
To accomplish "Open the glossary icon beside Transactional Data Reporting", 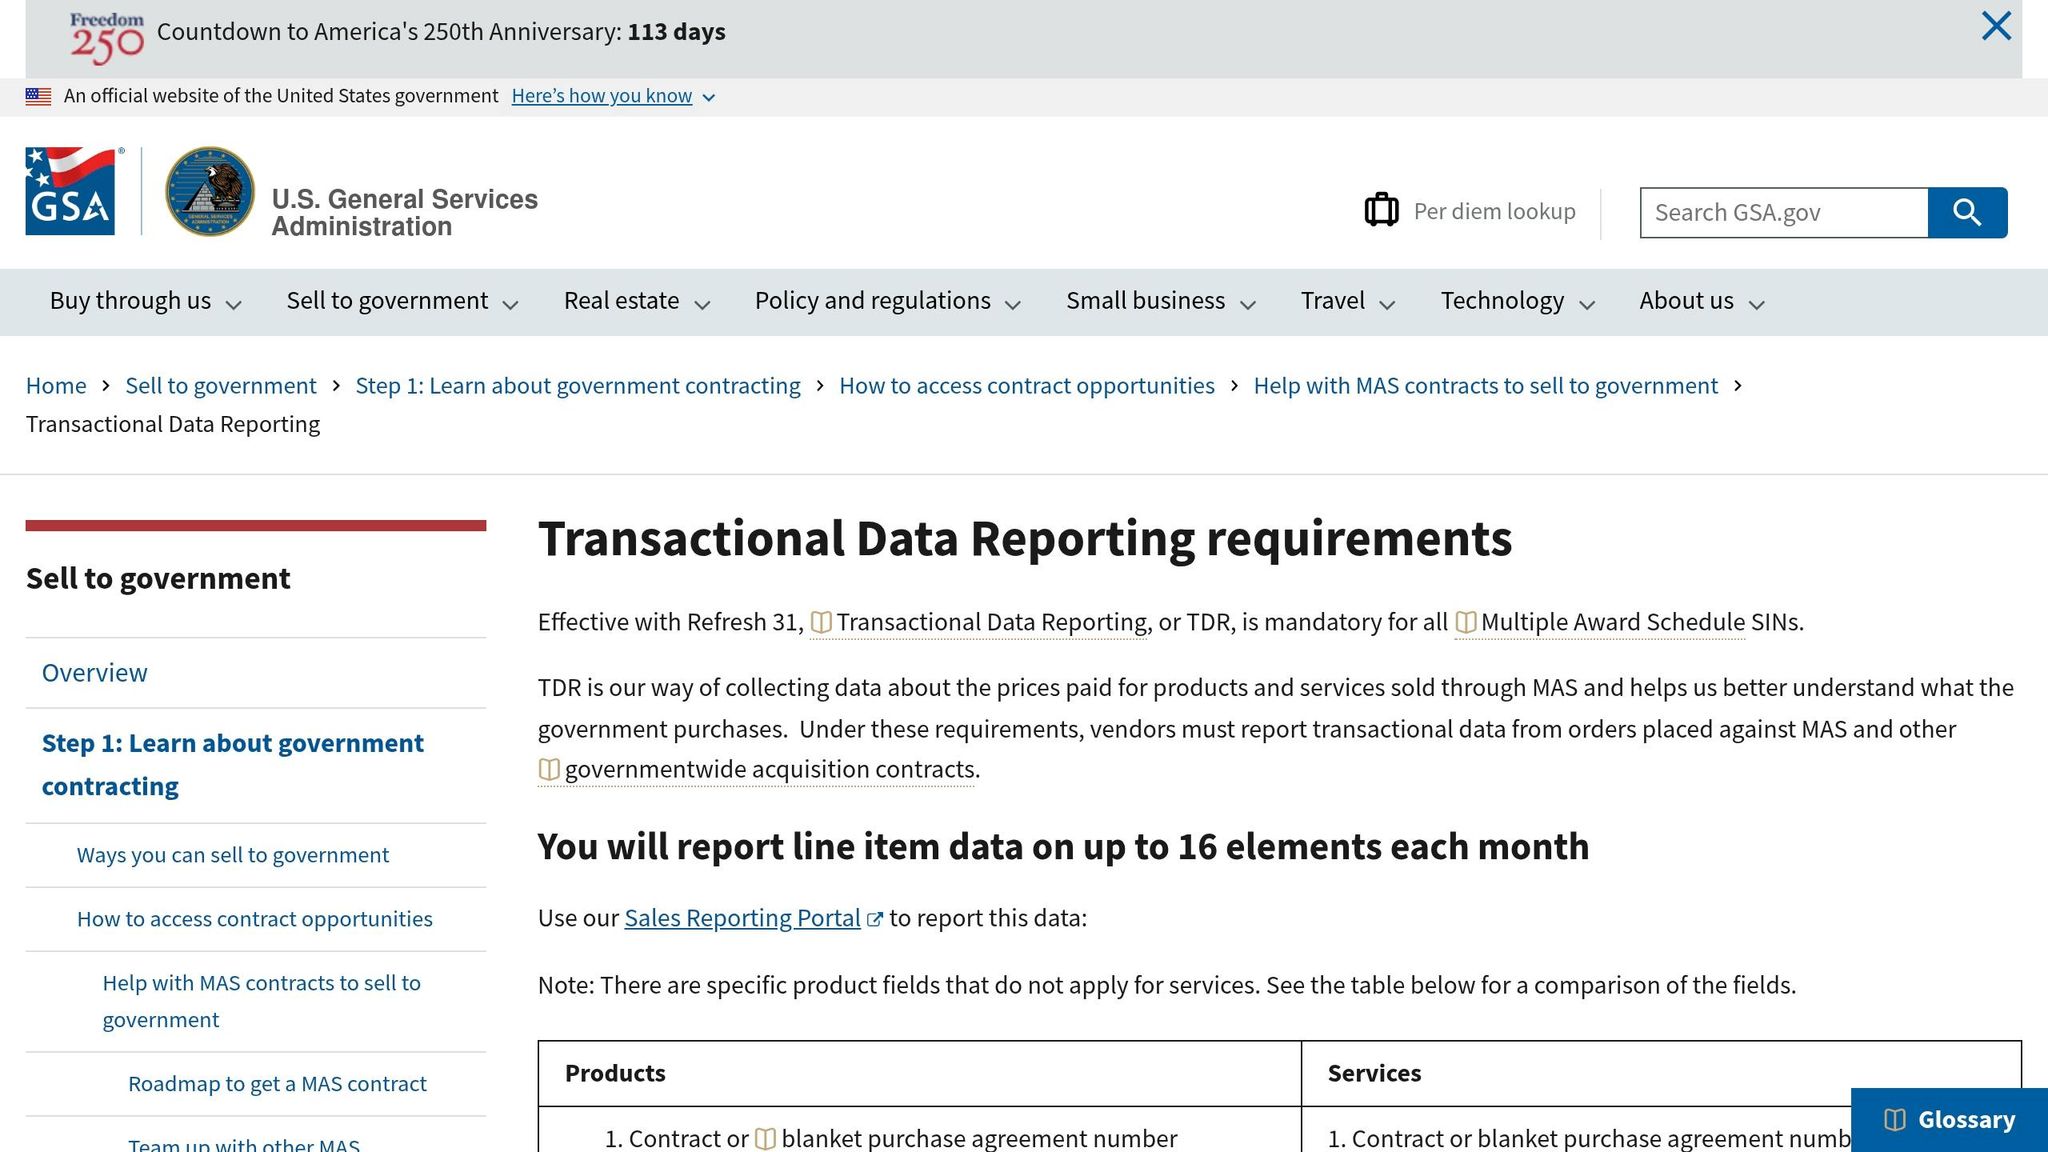I will pos(823,621).
